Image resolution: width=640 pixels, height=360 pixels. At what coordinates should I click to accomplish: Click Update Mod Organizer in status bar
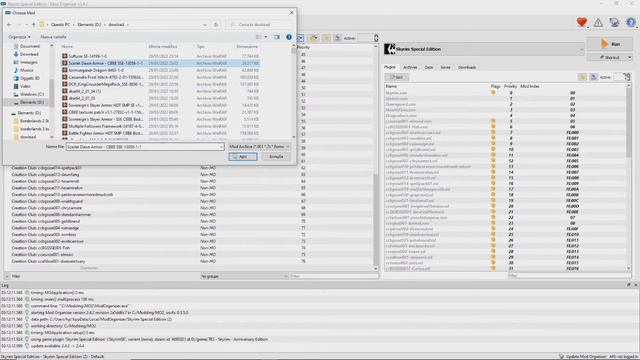583,357
